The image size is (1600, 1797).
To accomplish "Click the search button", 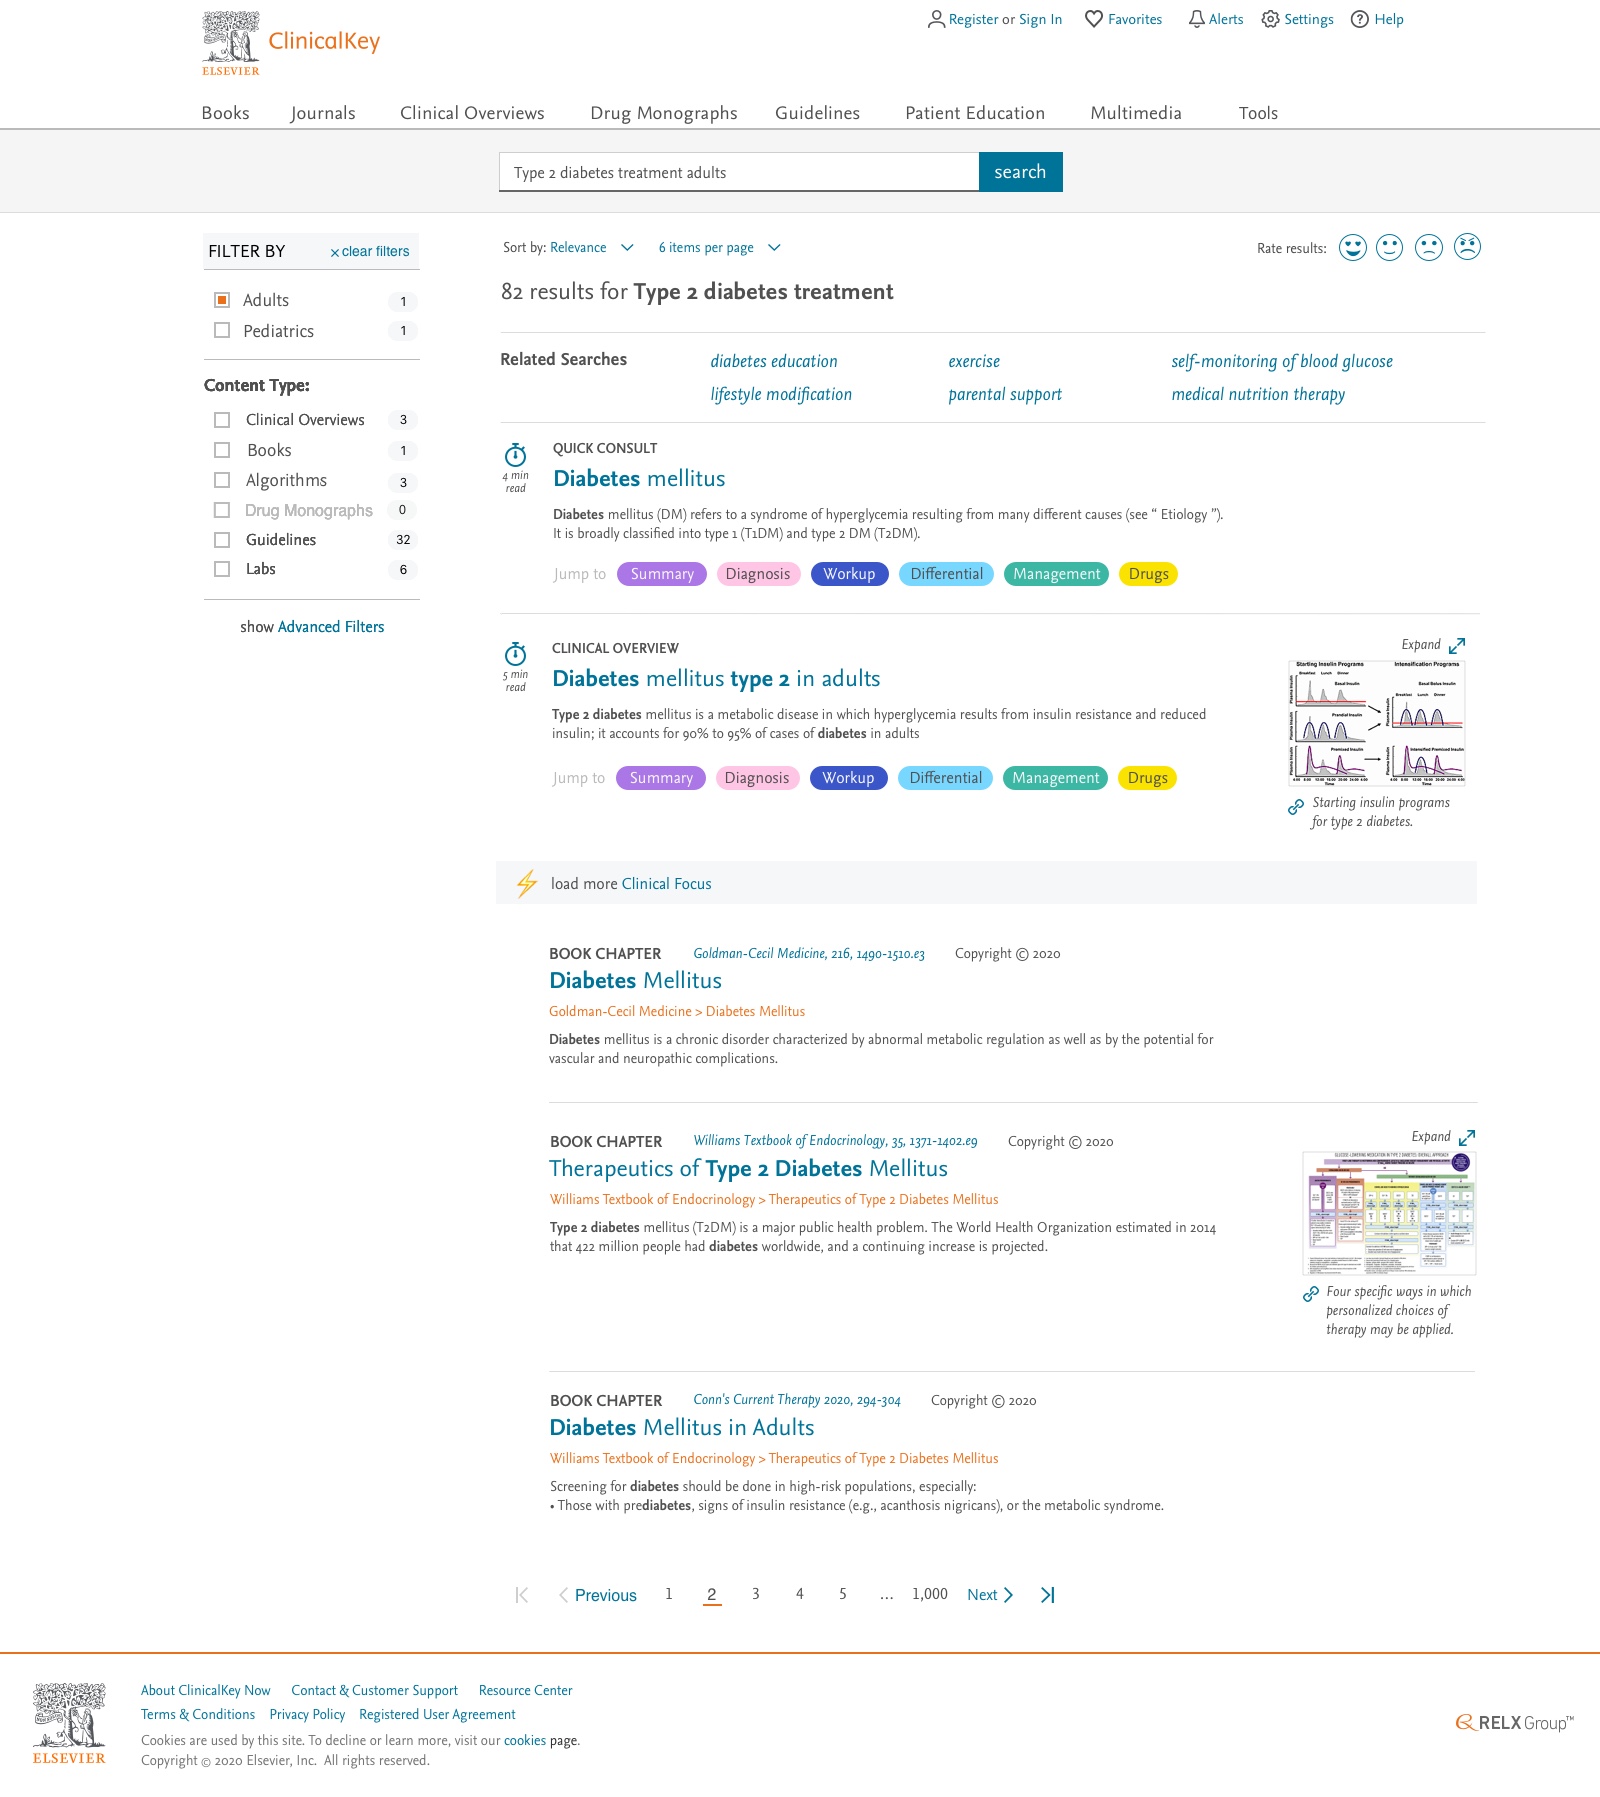I will pos(1020,172).
